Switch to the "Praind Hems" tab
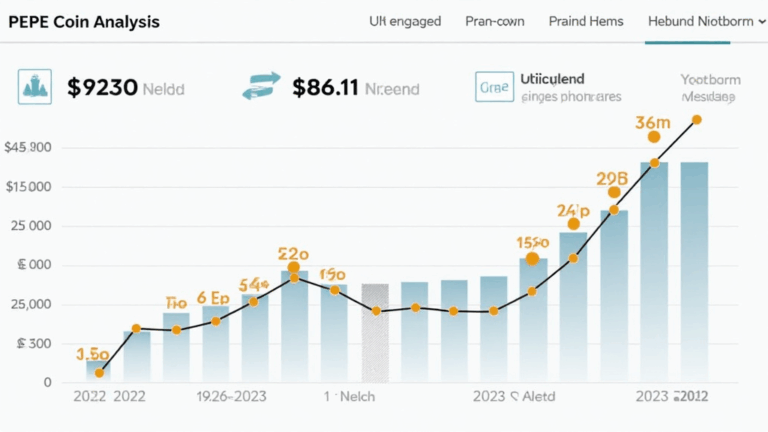The image size is (768, 432). pos(586,21)
